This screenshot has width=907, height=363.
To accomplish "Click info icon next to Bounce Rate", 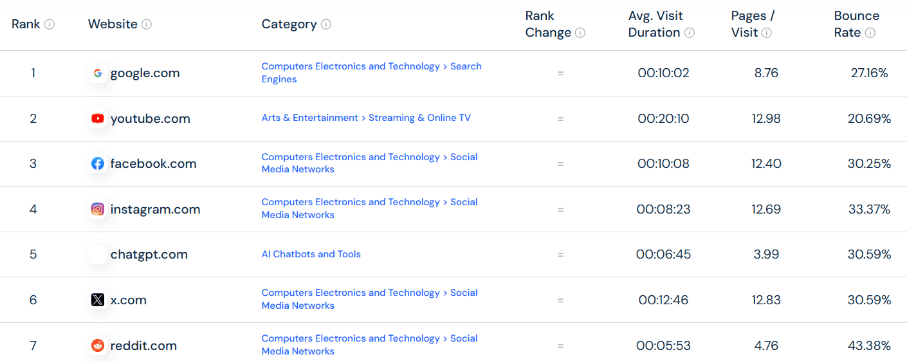I will click(x=871, y=33).
